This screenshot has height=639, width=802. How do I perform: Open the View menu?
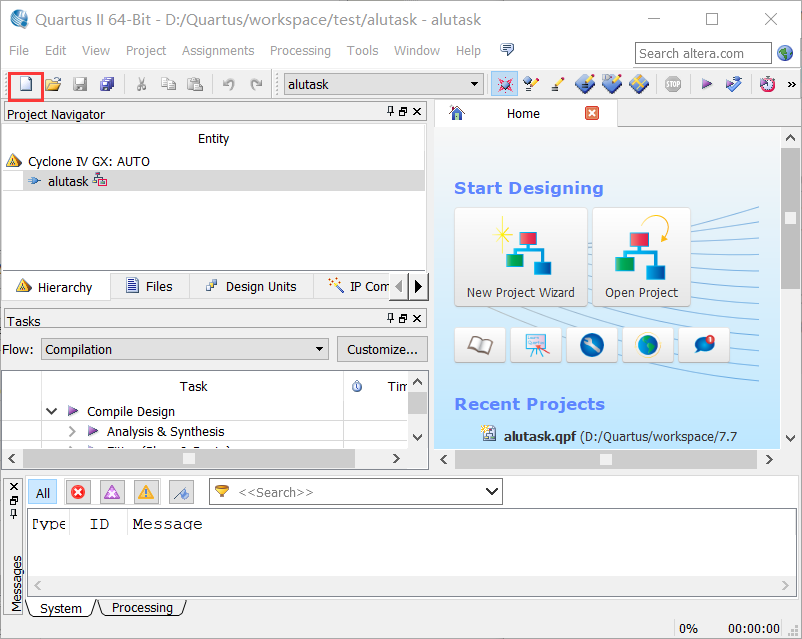coord(96,51)
